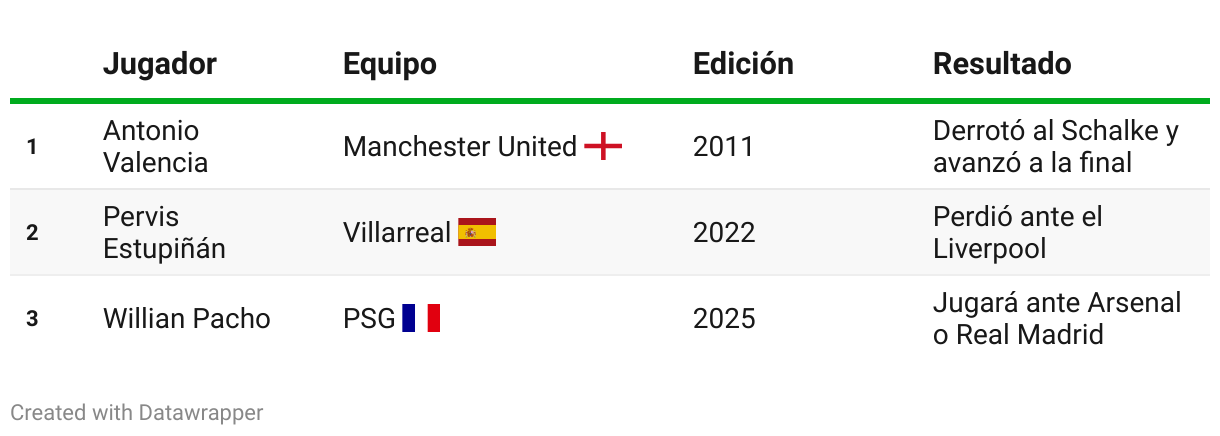Click the England flag beside Manchester United
This screenshot has height=436, width=1220.
pos(603,147)
